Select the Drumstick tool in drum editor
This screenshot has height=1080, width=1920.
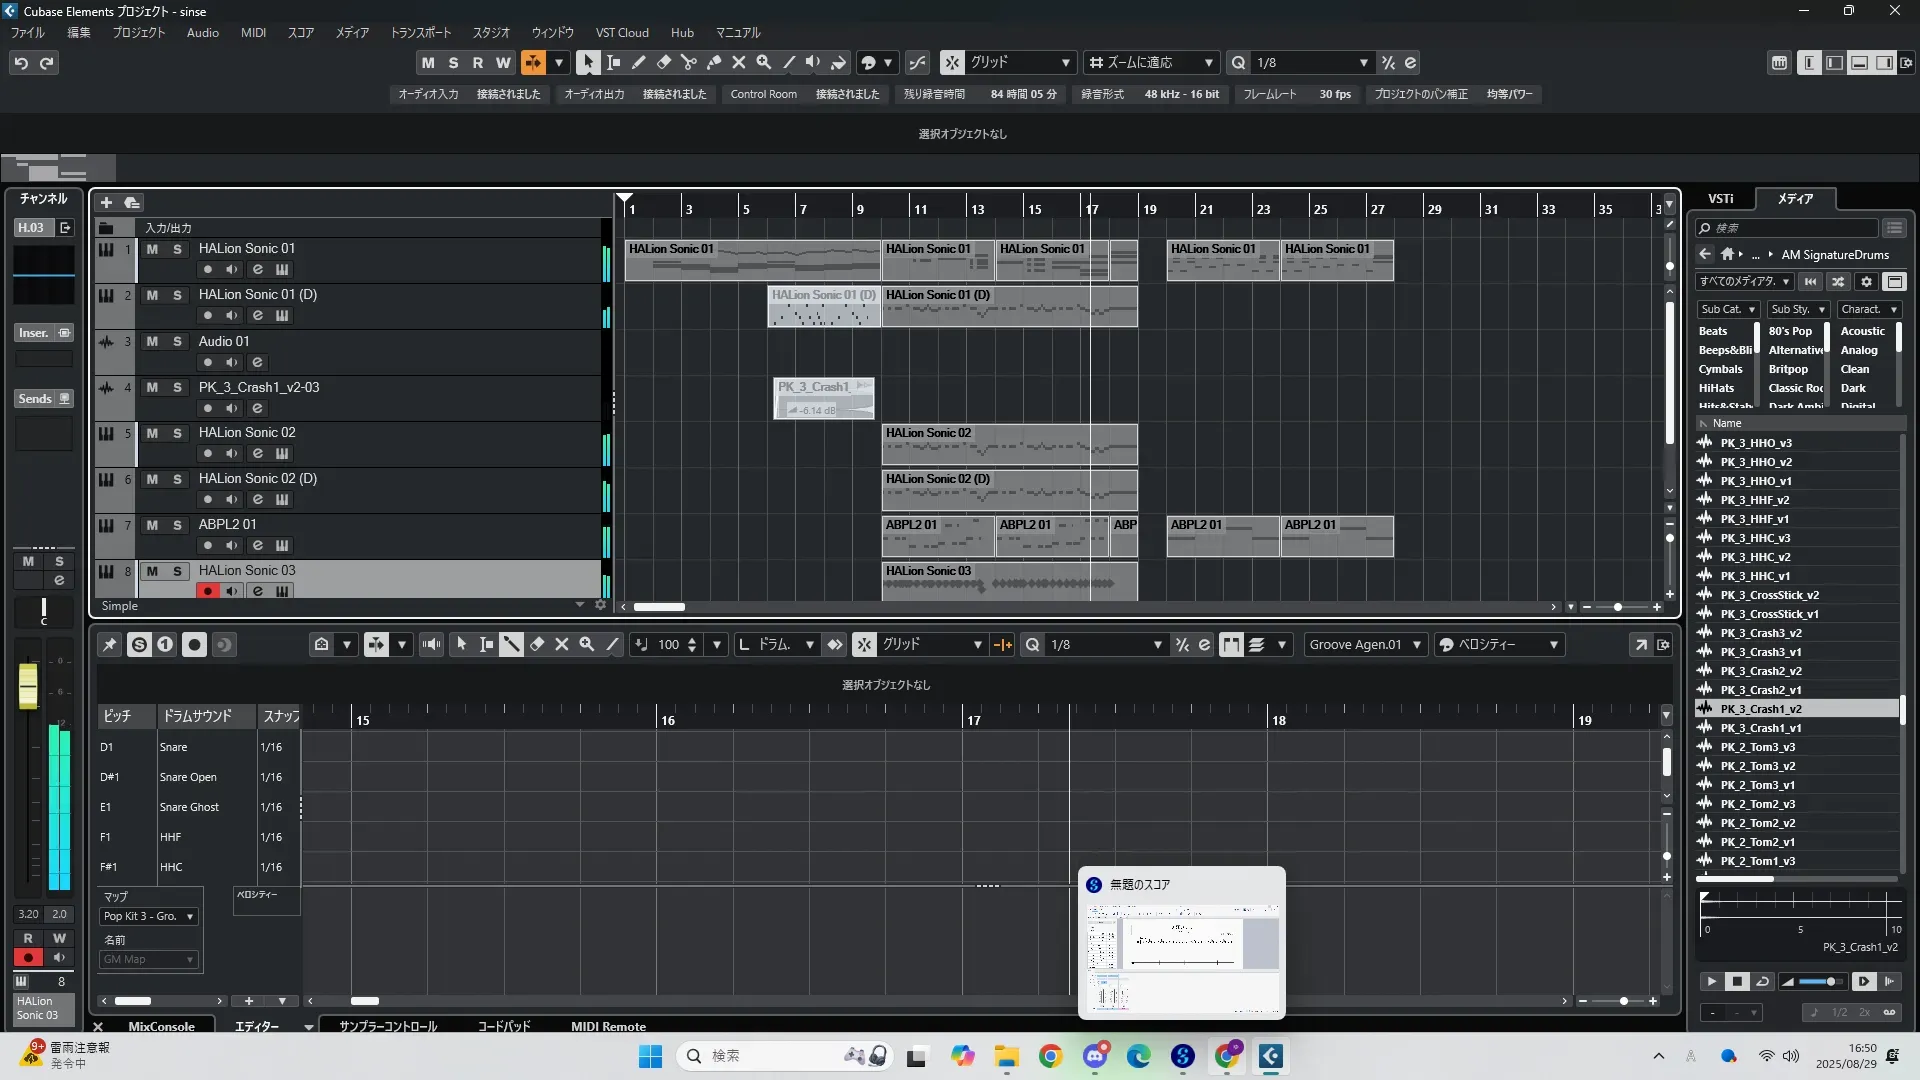click(511, 645)
